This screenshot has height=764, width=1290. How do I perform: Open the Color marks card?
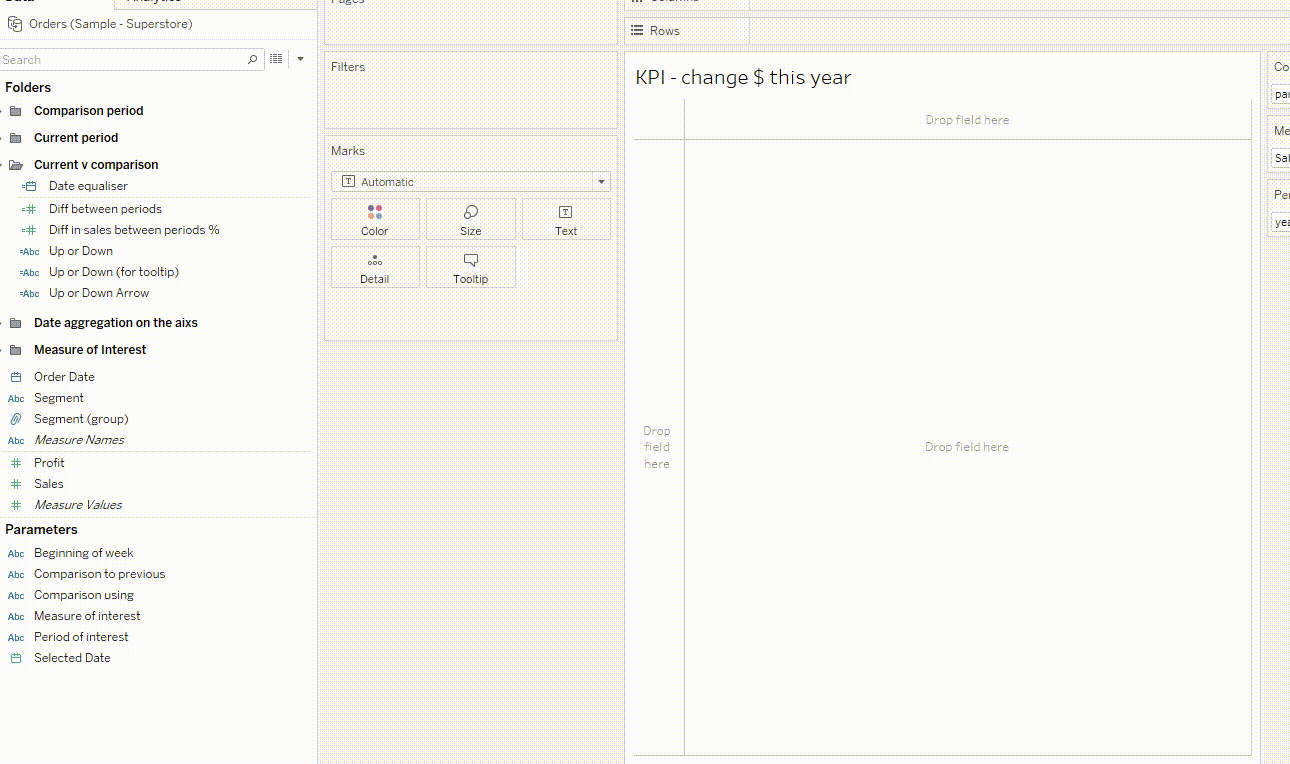pyautogui.click(x=375, y=219)
